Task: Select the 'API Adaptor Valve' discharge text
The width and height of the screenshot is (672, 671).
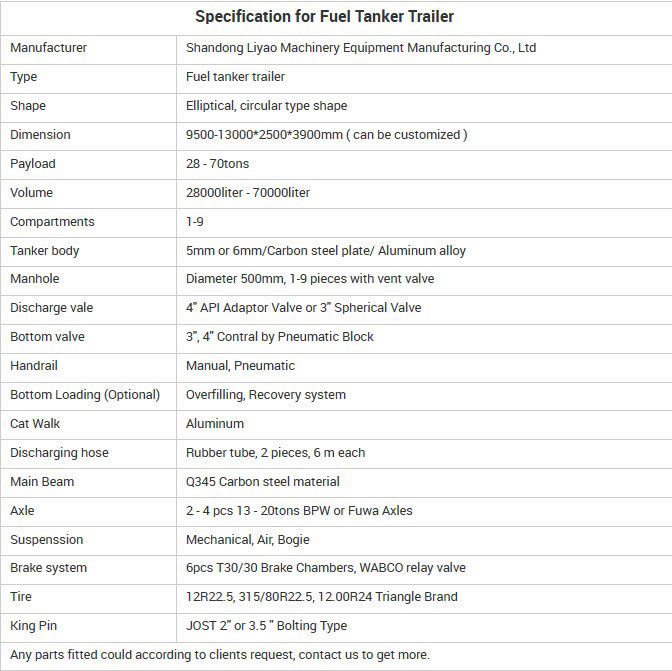Action: tap(251, 308)
